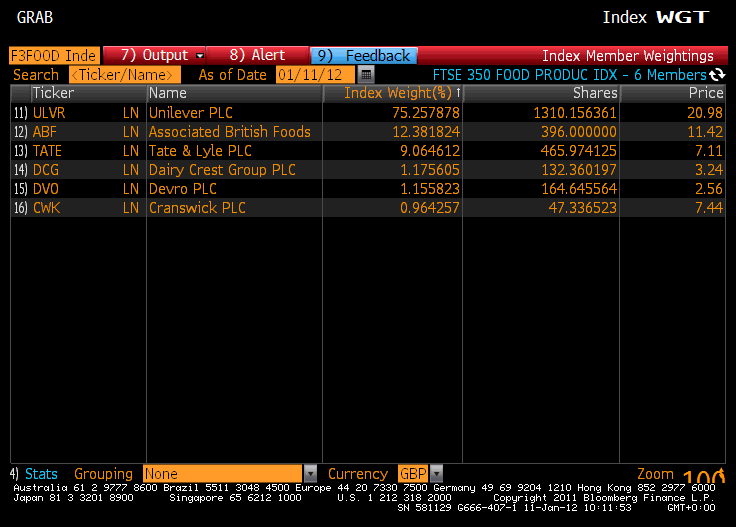Viewport: 736px width, 527px height.
Task: Click the name Associated British Foods
Action: 230,132
